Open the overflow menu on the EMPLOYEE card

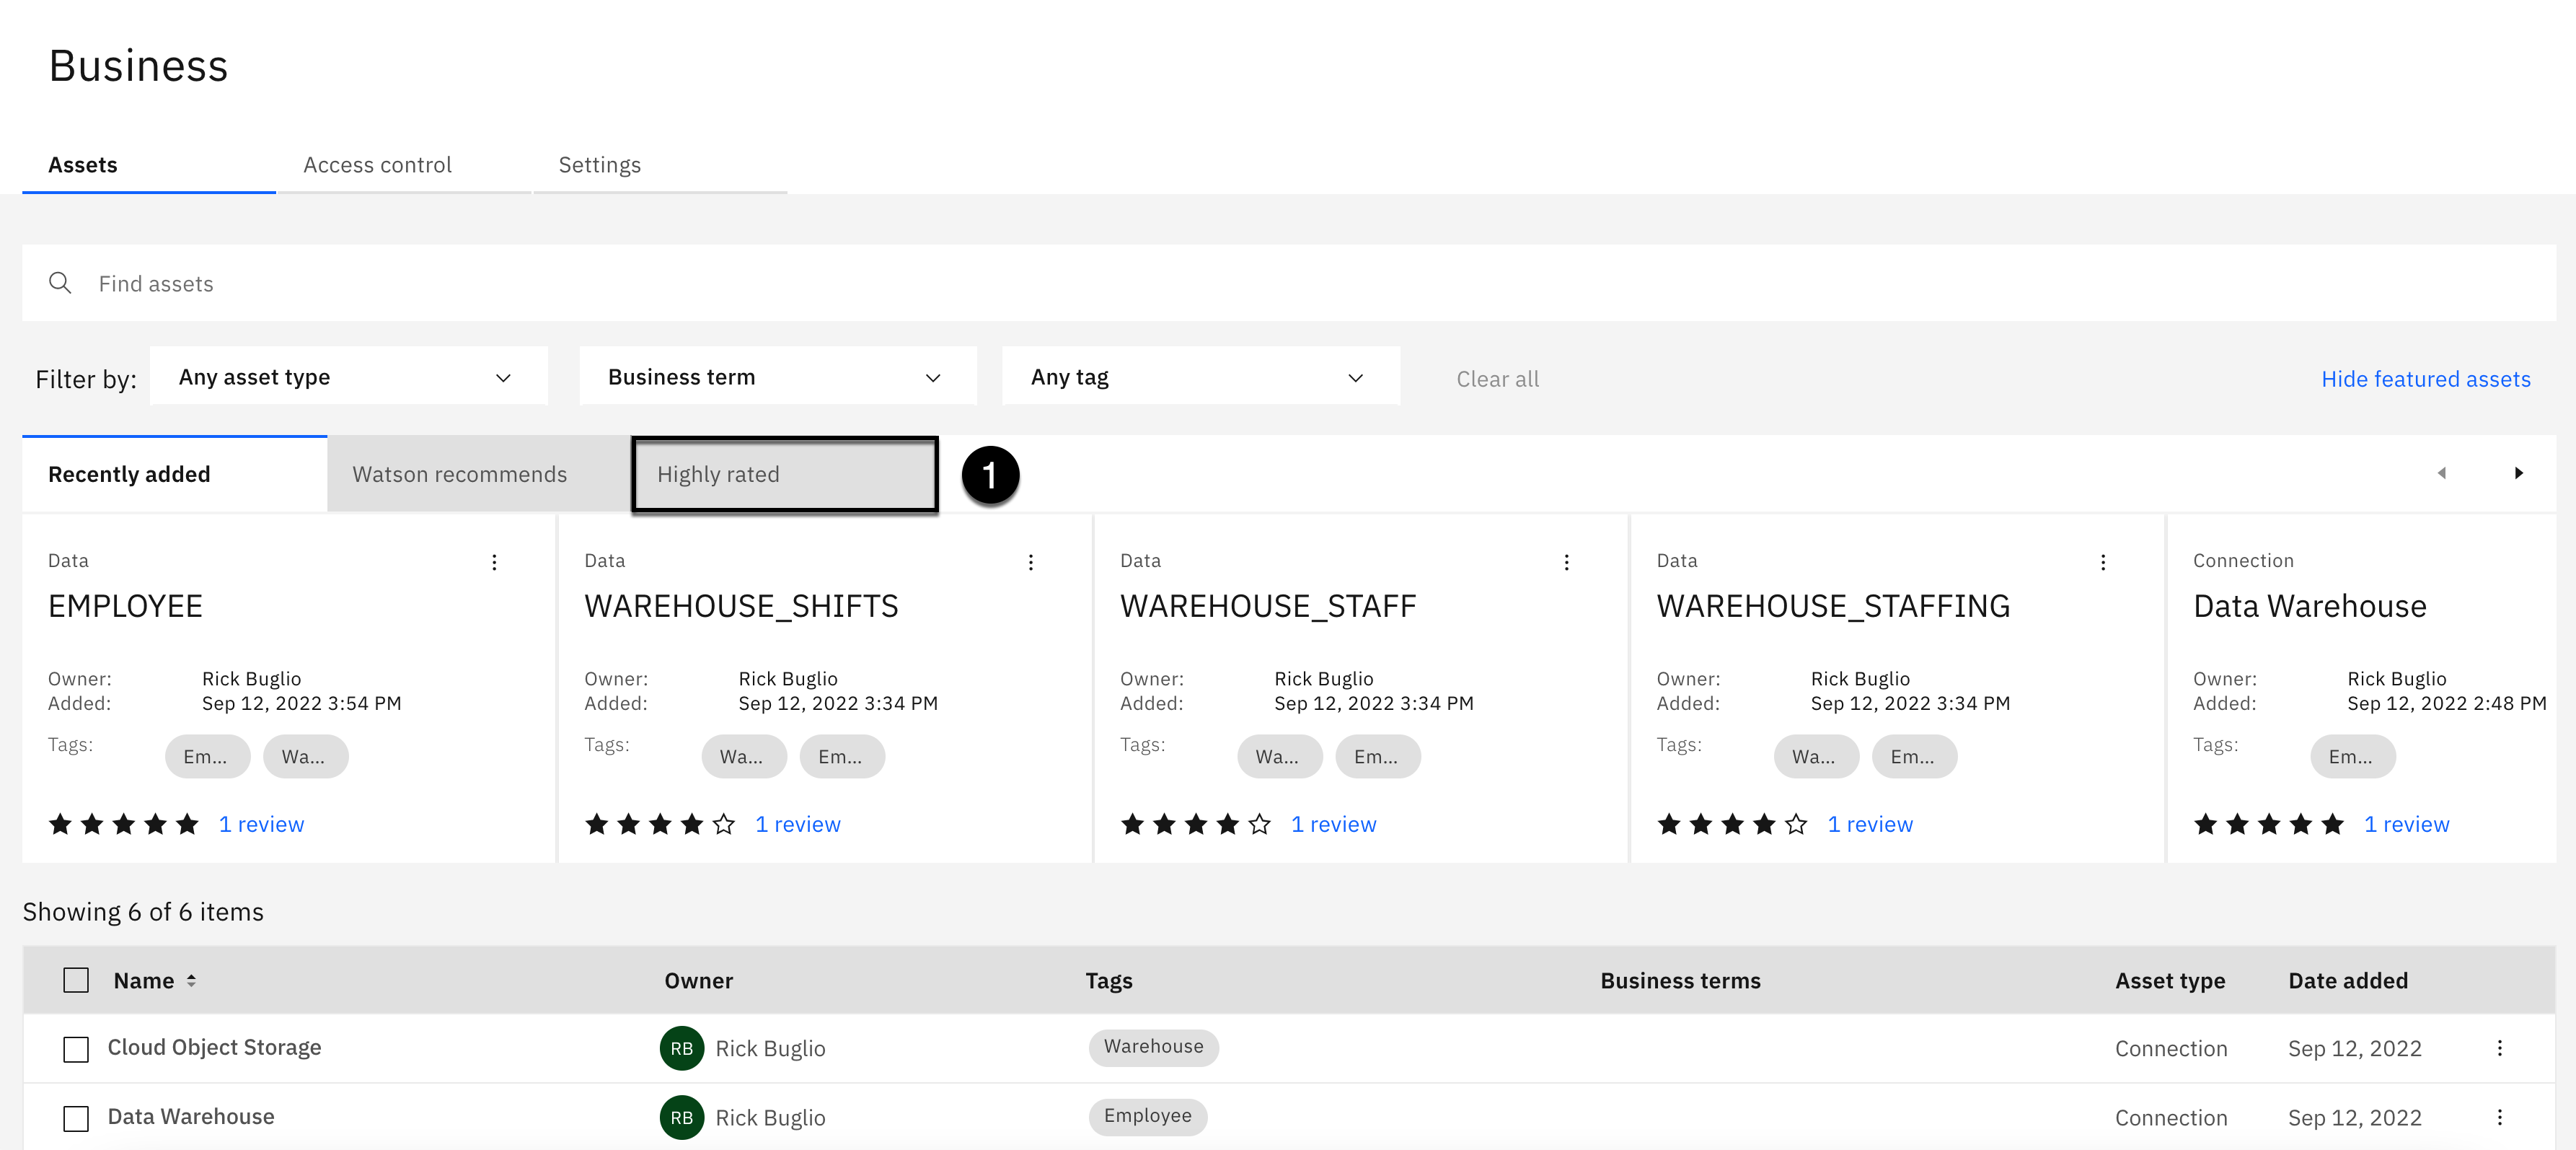[x=494, y=562]
